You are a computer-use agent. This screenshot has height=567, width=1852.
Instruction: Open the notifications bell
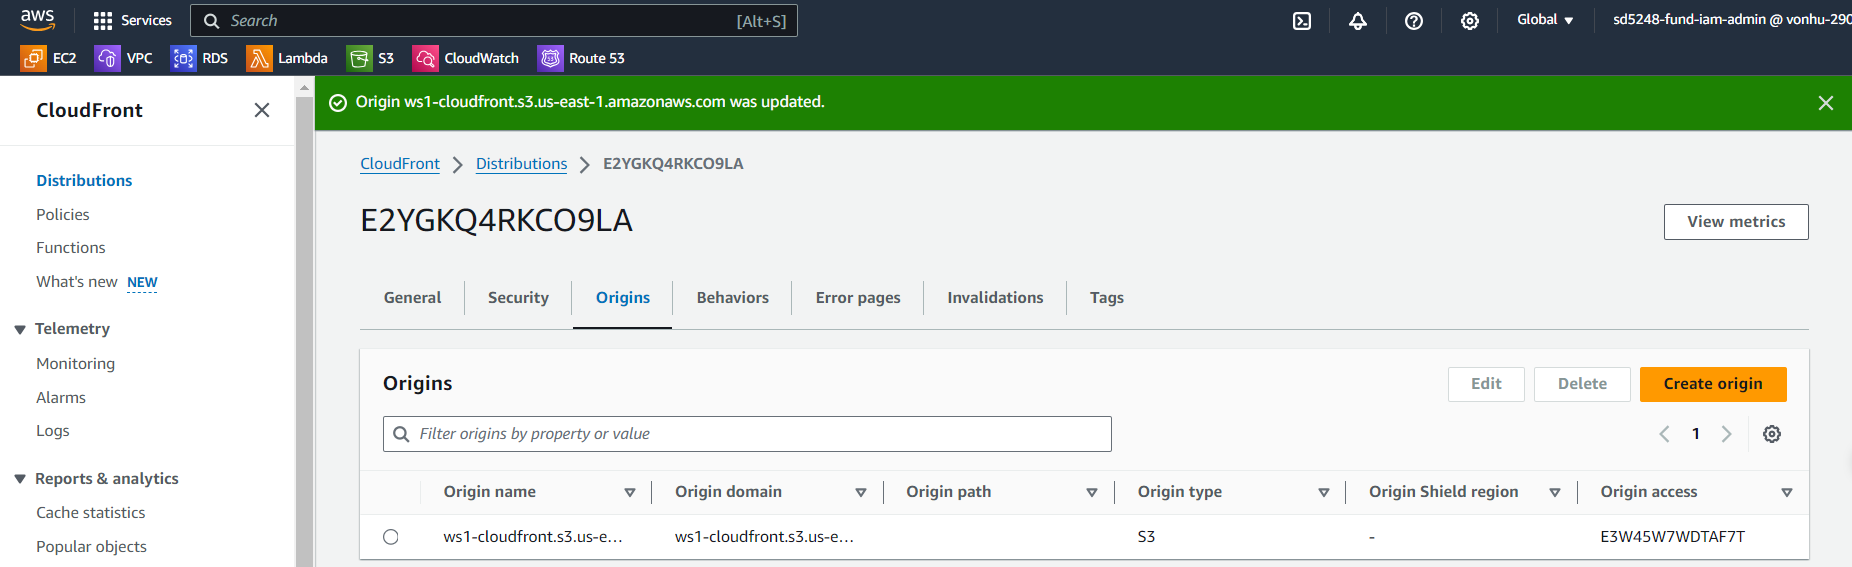[x=1357, y=21]
